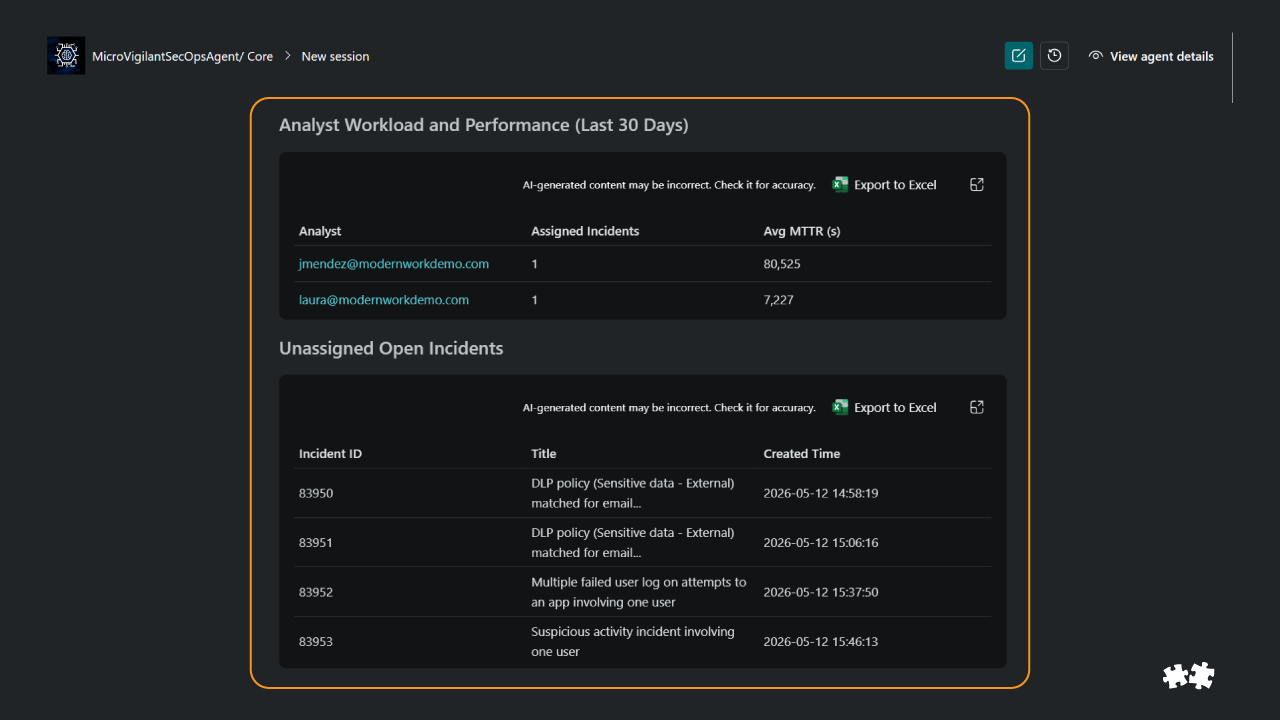Select created time 2026-05-12 14:58:19
Screen dimensions: 1280x720
[821, 493]
